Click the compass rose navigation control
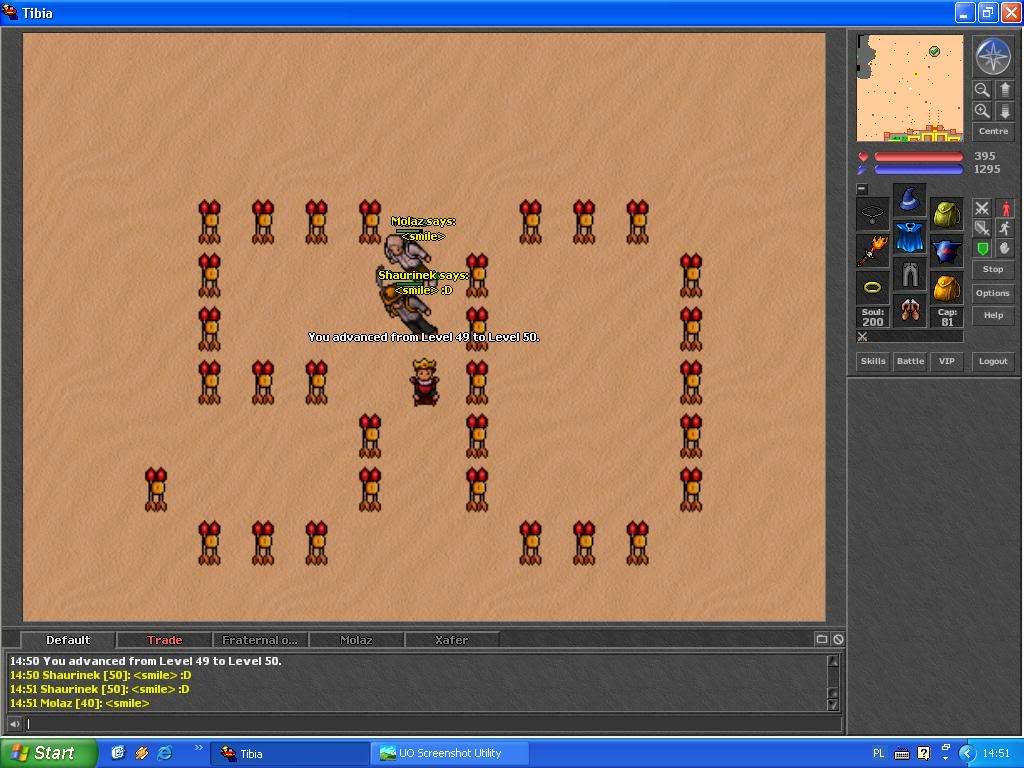Viewport: 1024px width, 768px height. (993, 57)
